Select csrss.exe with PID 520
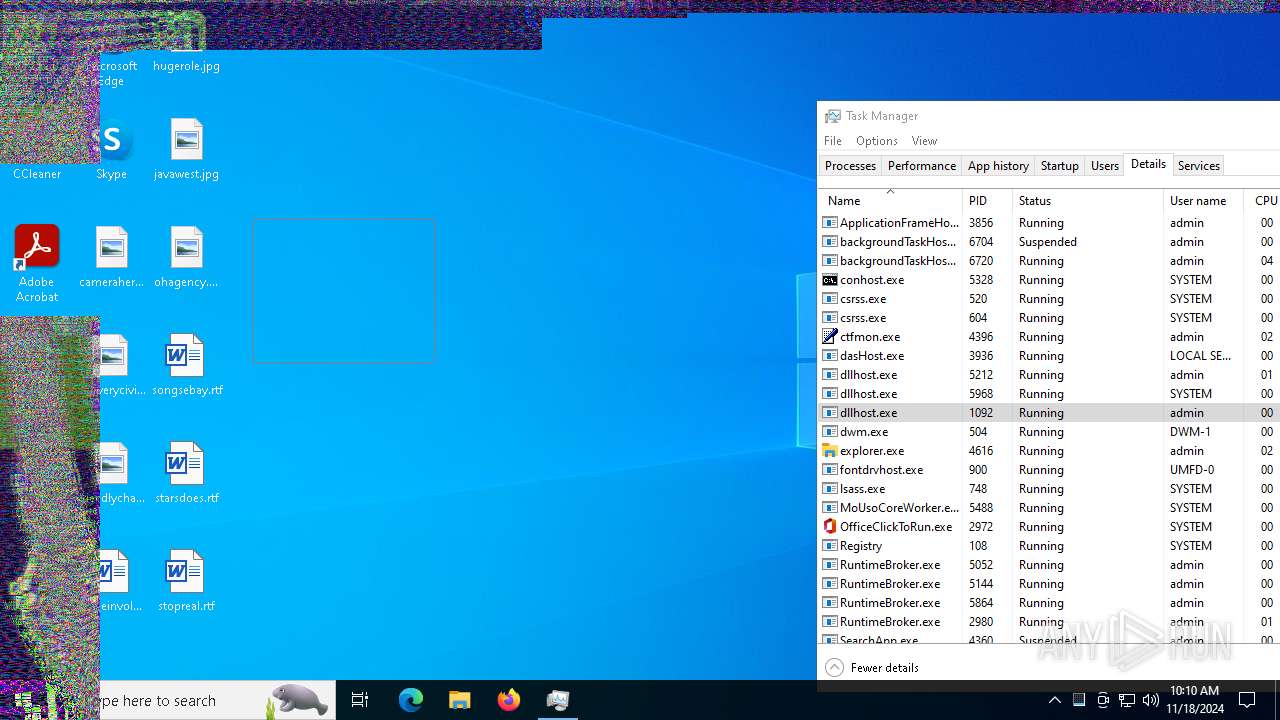1280x720 pixels. pyautogui.click(x=1049, y=299)
